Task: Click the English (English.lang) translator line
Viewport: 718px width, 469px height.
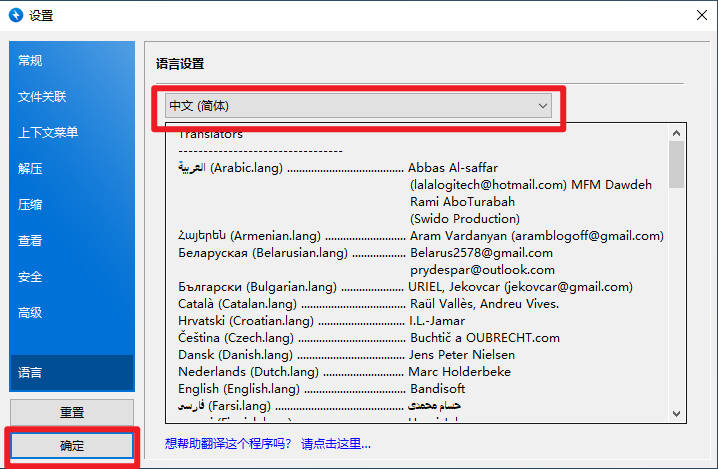Action: [239, 389]
